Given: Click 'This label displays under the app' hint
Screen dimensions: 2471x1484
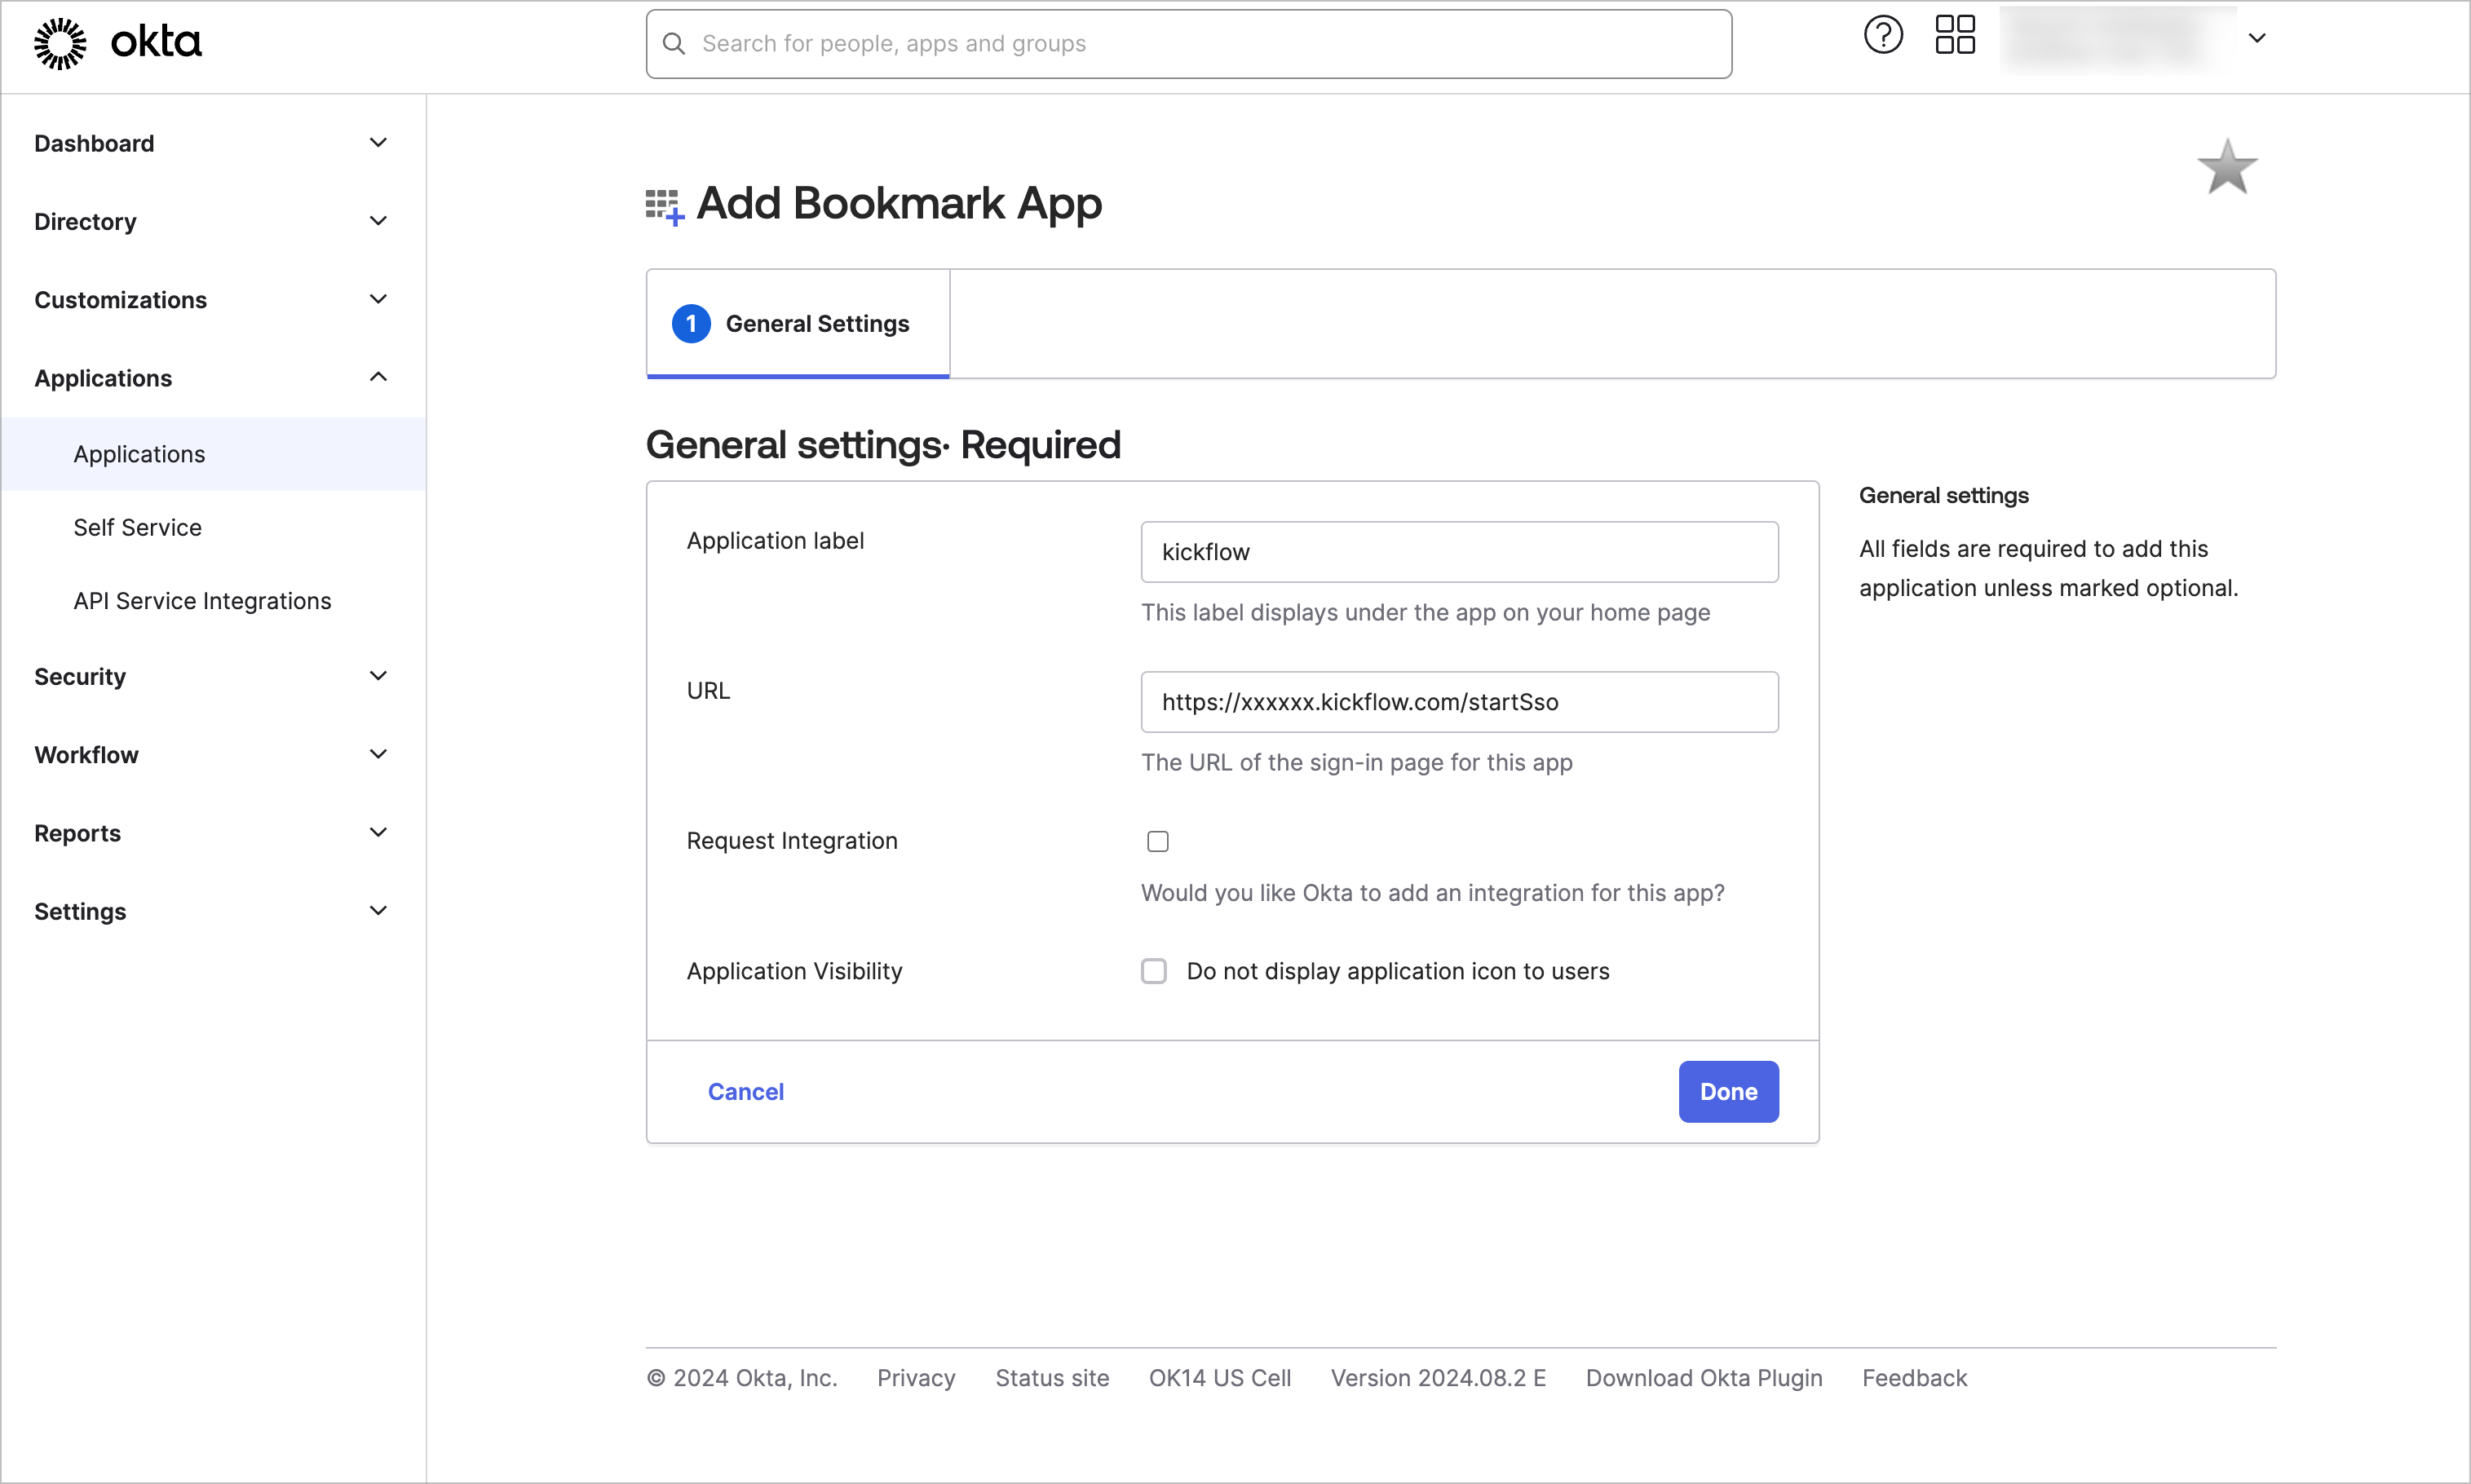Looking at the screenshot, I should tap(1425, 612).
